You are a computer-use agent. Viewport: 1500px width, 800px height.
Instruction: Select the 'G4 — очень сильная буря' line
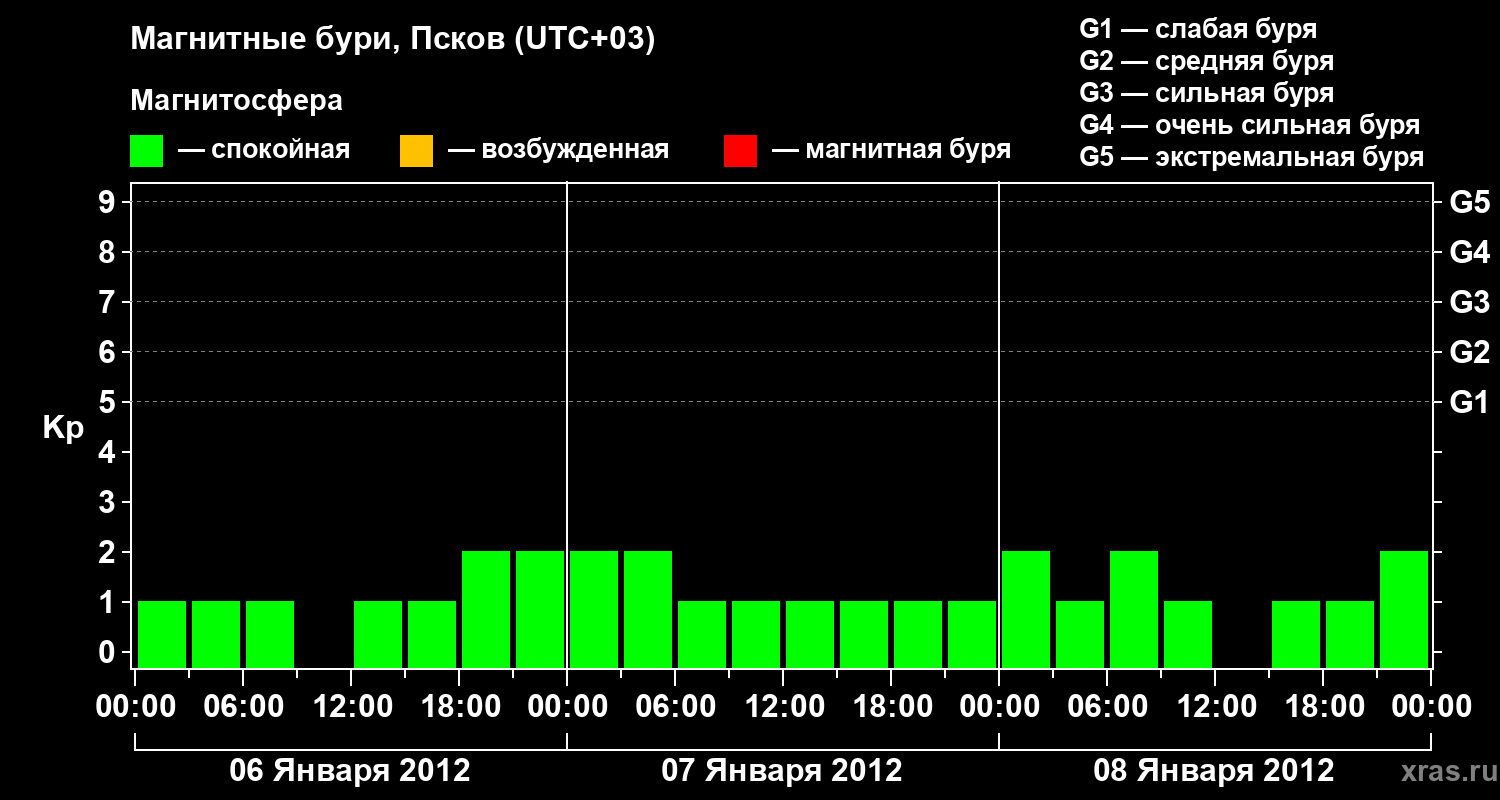click(1250, 125)
